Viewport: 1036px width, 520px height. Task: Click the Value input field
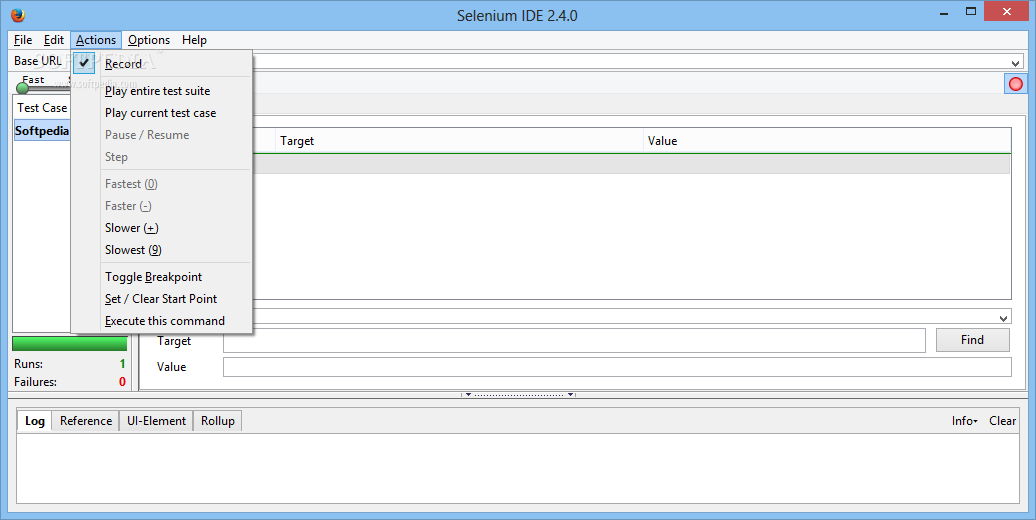(617, 367)
